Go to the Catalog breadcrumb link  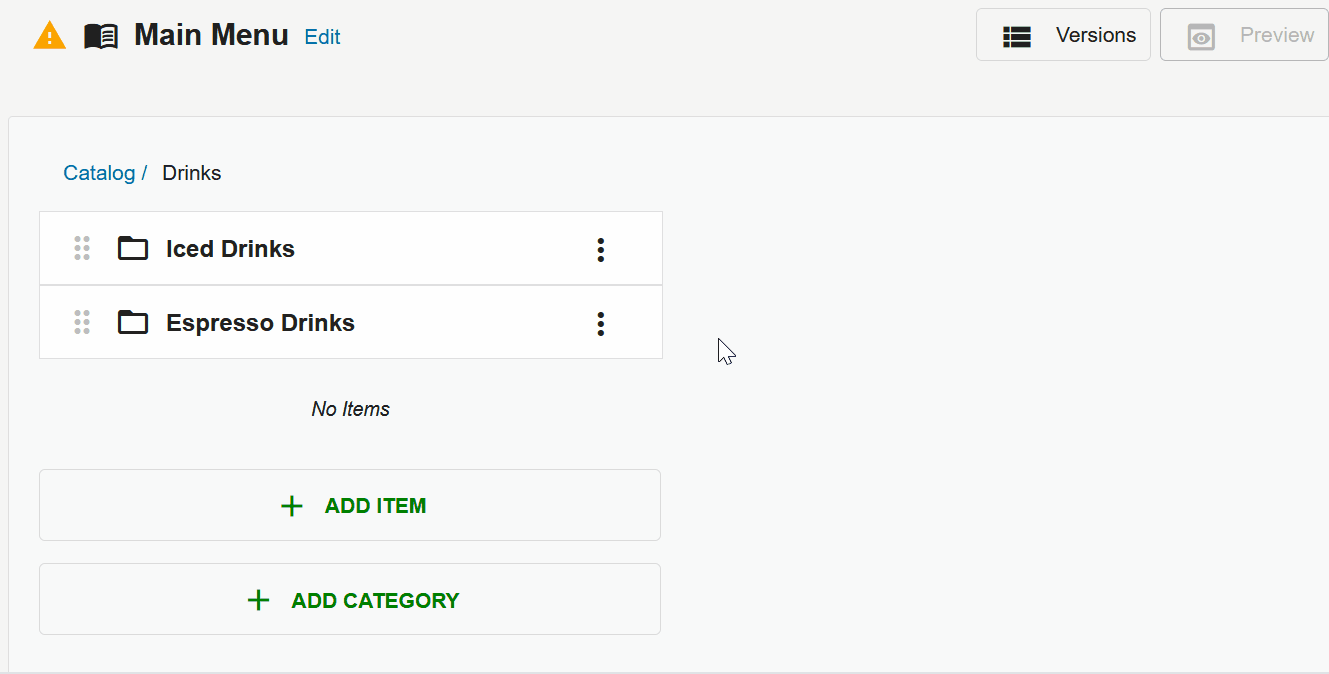coord(99,173)
